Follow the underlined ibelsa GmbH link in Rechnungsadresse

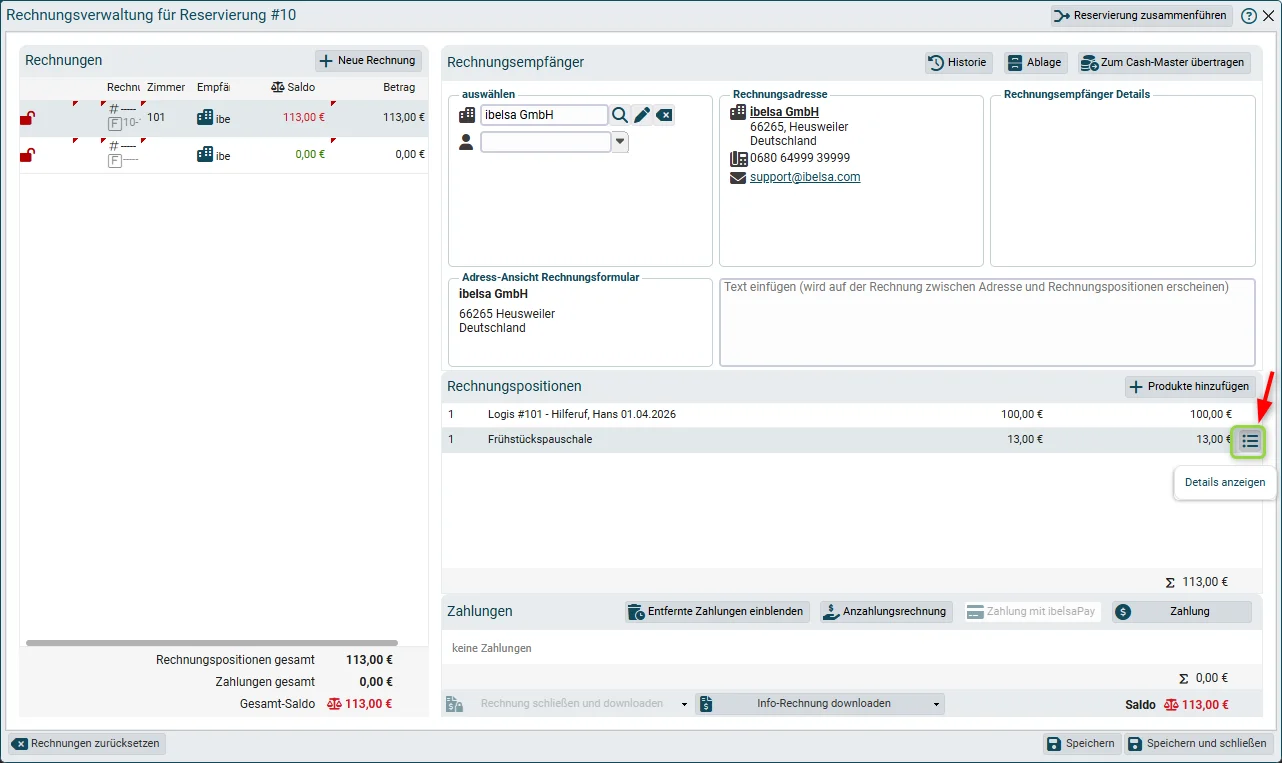(x=784, y=112)
